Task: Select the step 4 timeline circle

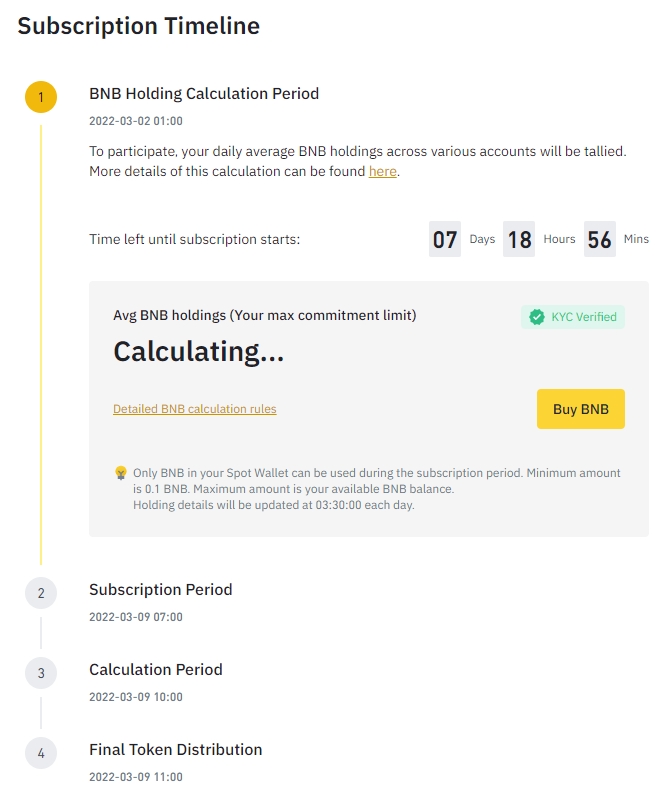Action: tap(41, 753)
